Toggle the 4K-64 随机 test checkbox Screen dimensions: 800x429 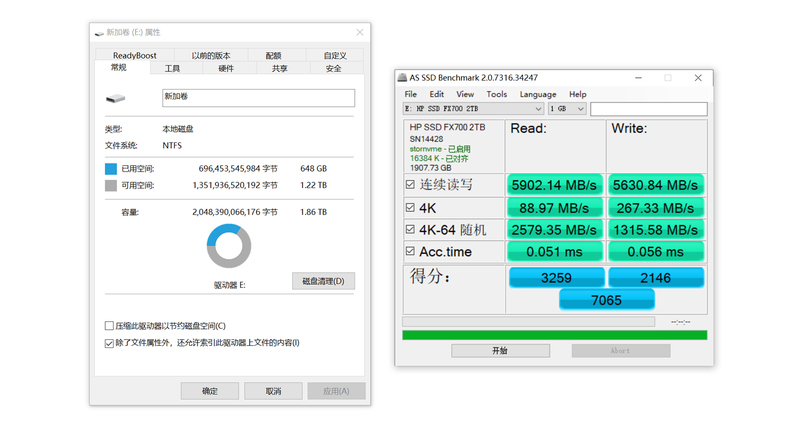pos(410,229)
